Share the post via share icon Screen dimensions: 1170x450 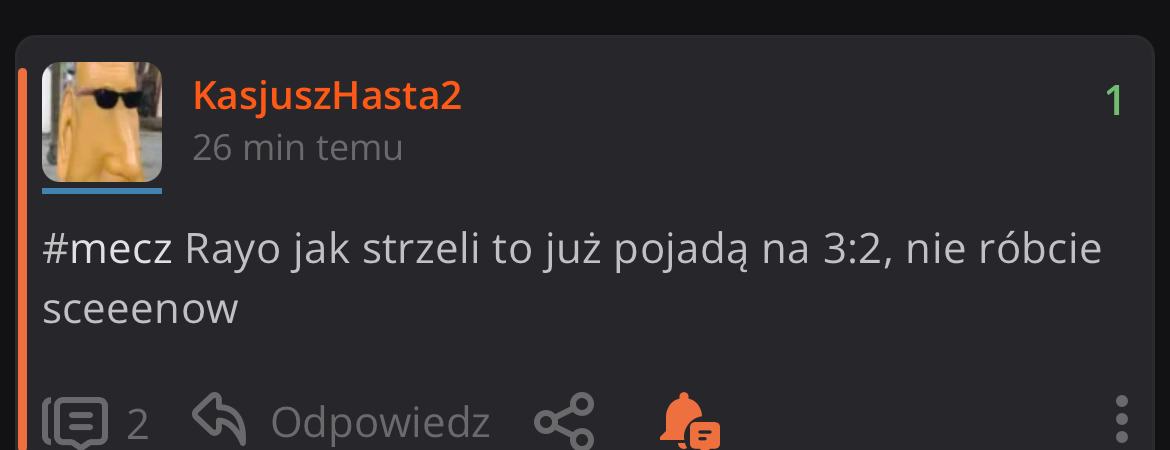564,421
